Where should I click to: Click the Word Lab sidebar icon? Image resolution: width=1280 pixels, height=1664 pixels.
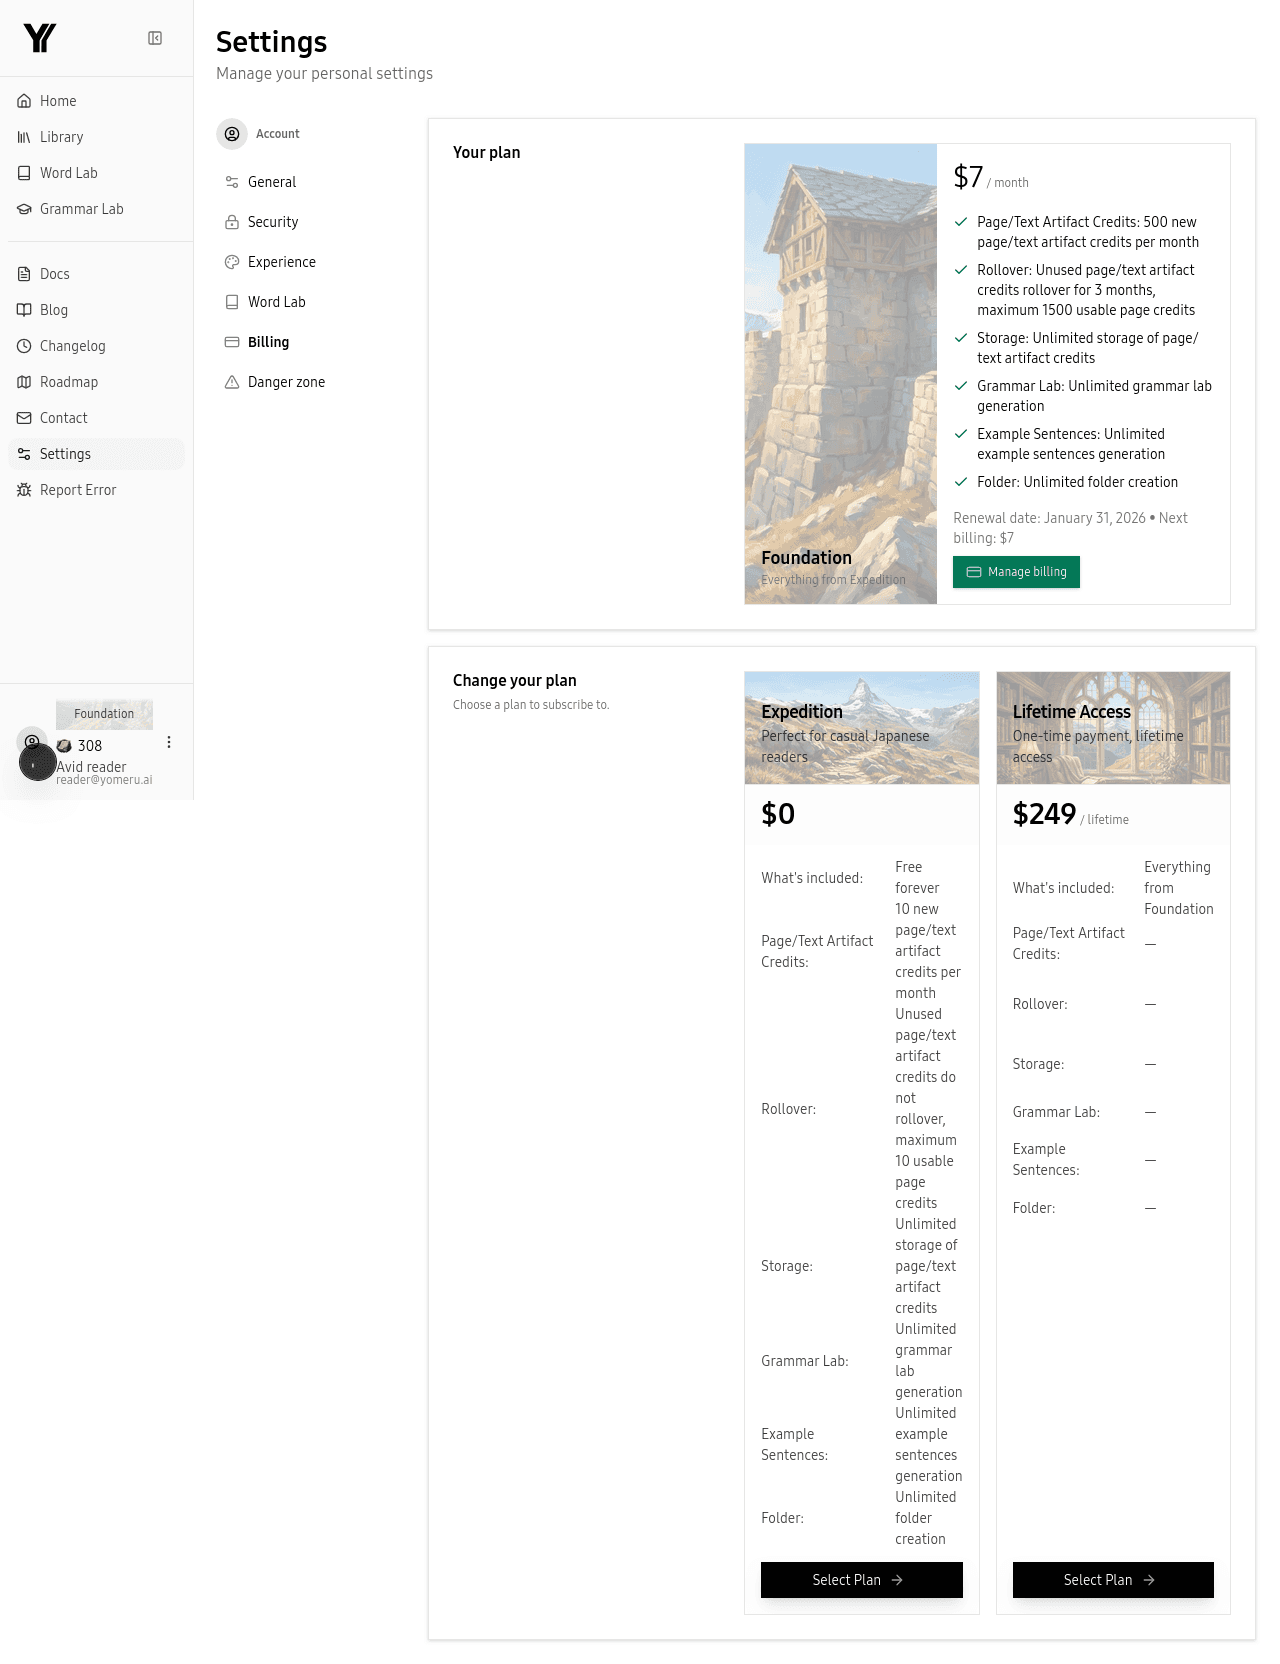click(x=24, y=173)
